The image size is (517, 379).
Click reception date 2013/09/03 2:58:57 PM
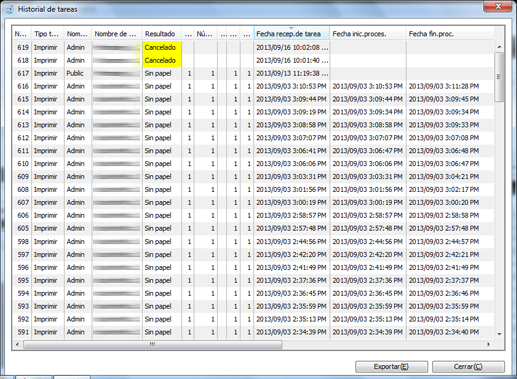click(291, 215)
